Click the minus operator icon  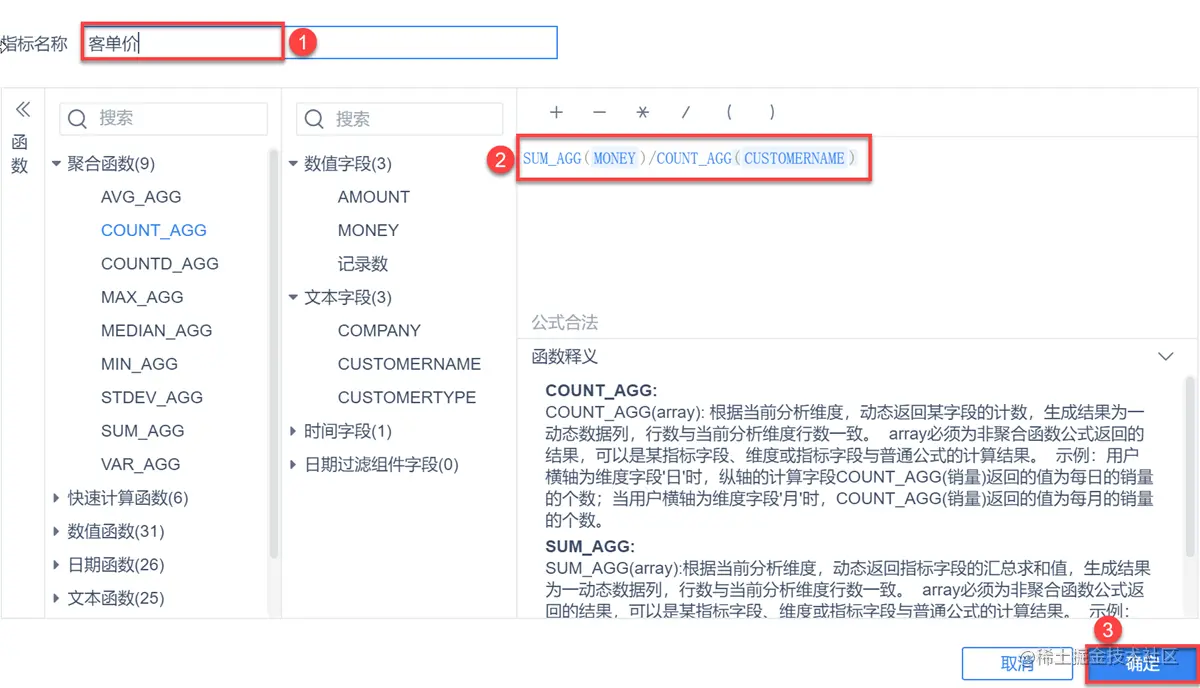pyautogui.click(x=599, y=113)
